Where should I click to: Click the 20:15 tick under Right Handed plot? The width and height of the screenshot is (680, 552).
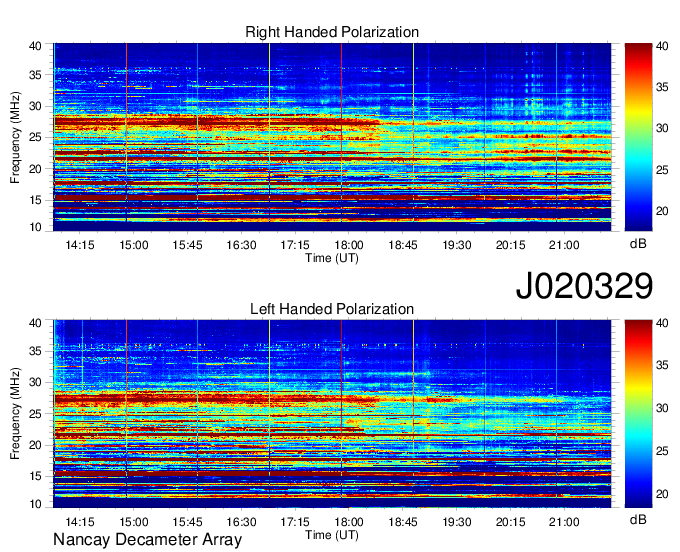[510, 245]
